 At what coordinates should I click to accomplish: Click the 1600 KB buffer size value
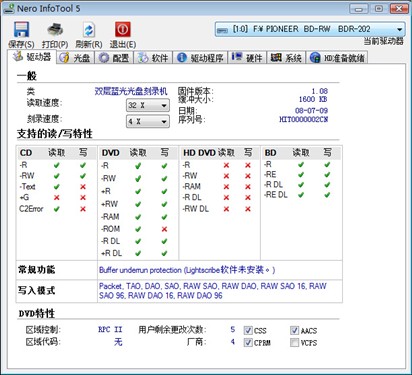313,99
